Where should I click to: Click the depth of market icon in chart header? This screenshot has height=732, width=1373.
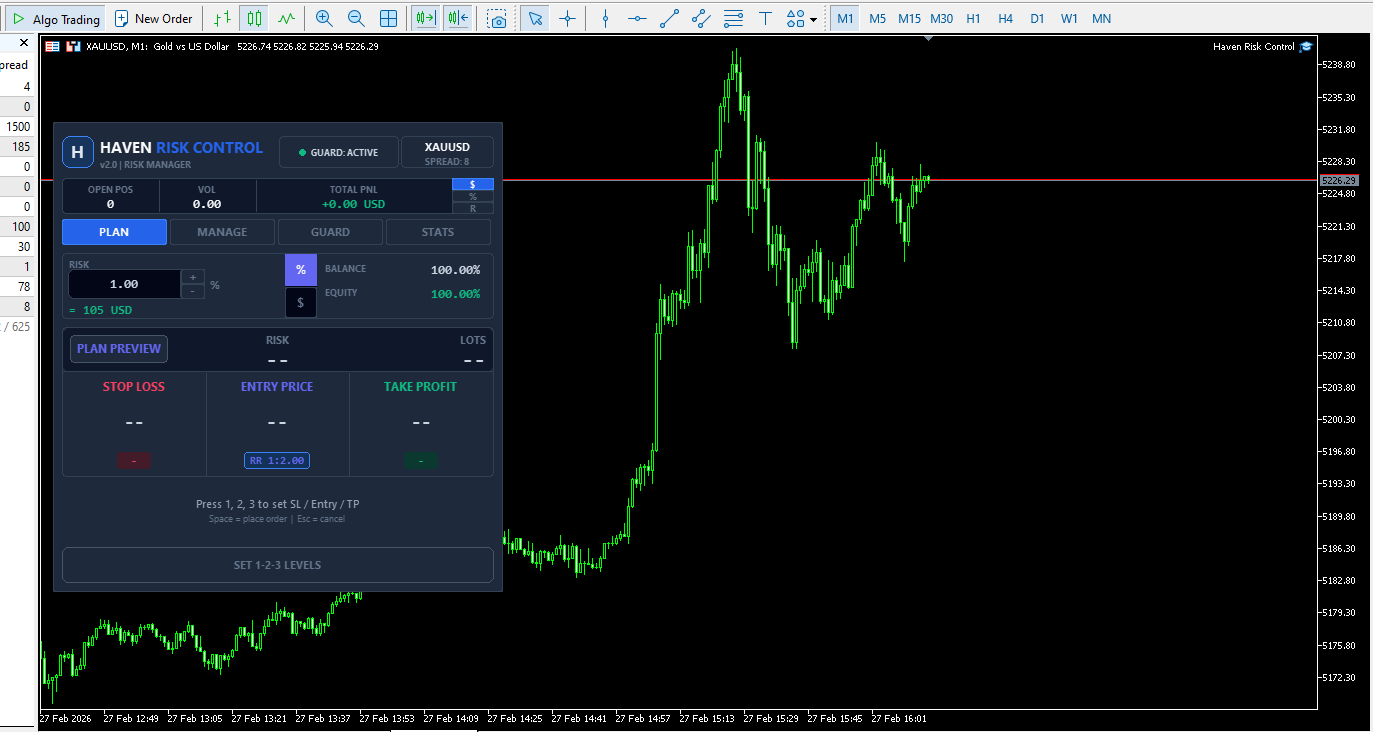click(53, 46)
